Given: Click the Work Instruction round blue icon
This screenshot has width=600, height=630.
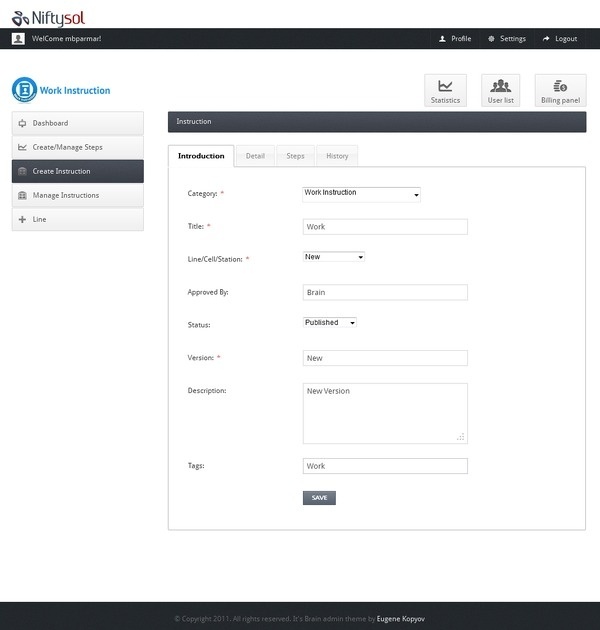Looking at the screenshot, I should pos(25,90).
